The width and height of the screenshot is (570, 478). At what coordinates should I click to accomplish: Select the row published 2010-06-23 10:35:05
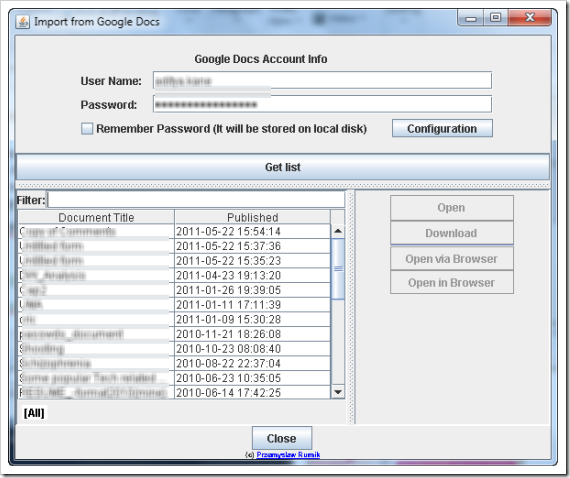[174, 378]
